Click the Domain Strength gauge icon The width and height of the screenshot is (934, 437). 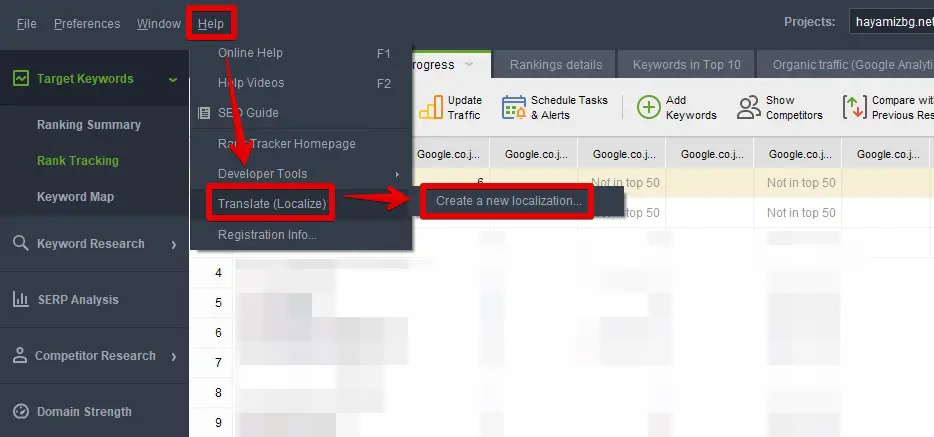[x=19, y=411]
